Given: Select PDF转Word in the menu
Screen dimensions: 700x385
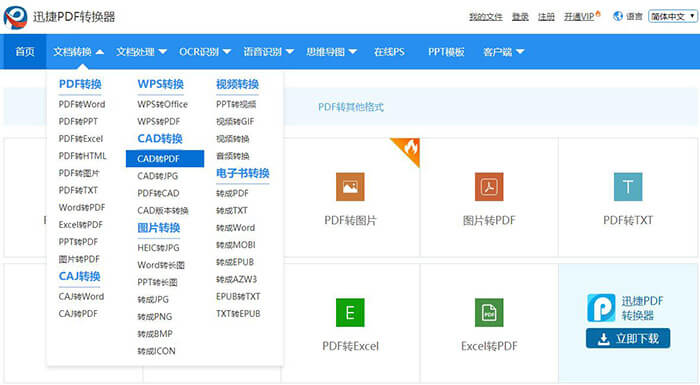Looking at the screenshot, I should pos(82,105).
